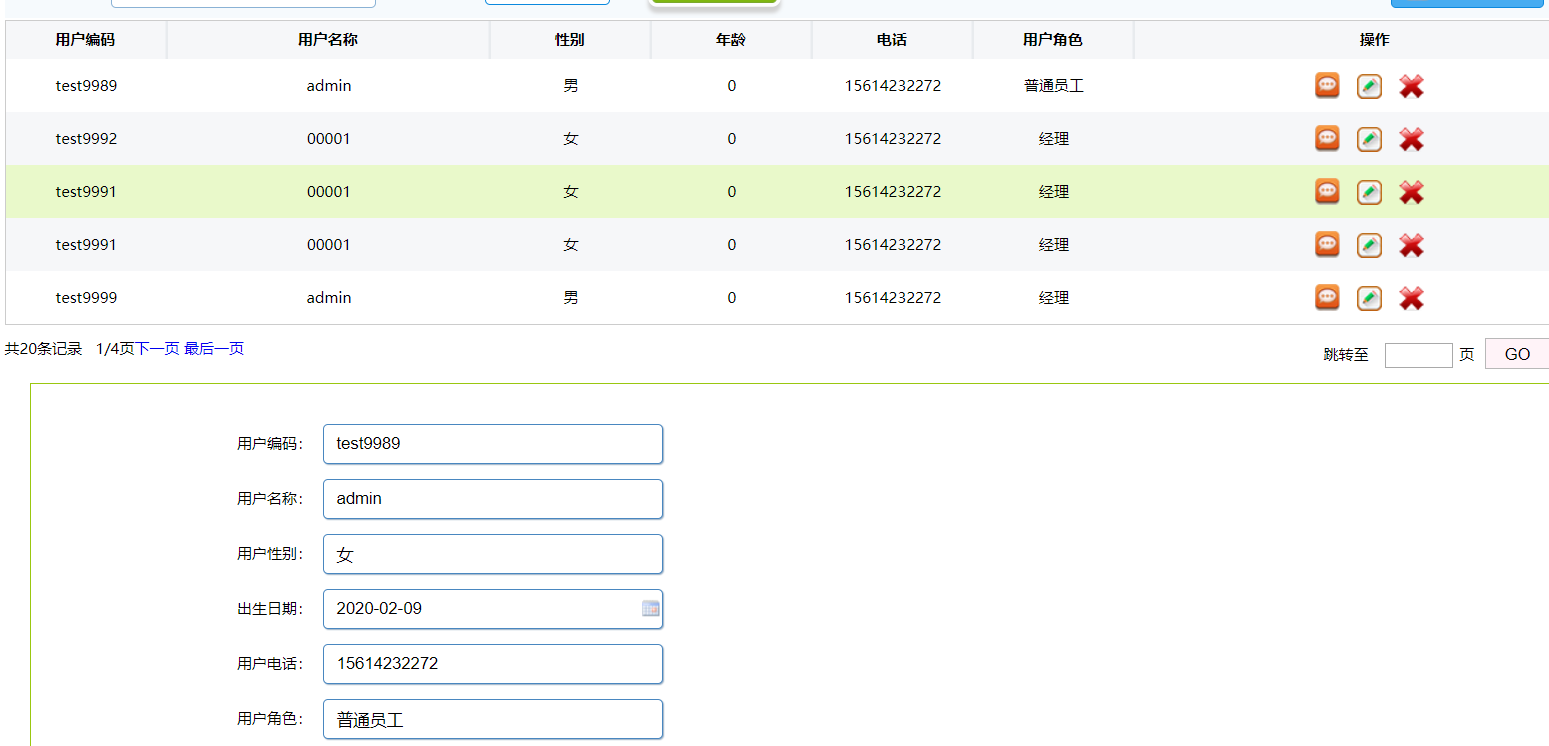
Task: Edit user test9992 with pencil icon
Action: pyautogui.click(x=1369, y=140)
